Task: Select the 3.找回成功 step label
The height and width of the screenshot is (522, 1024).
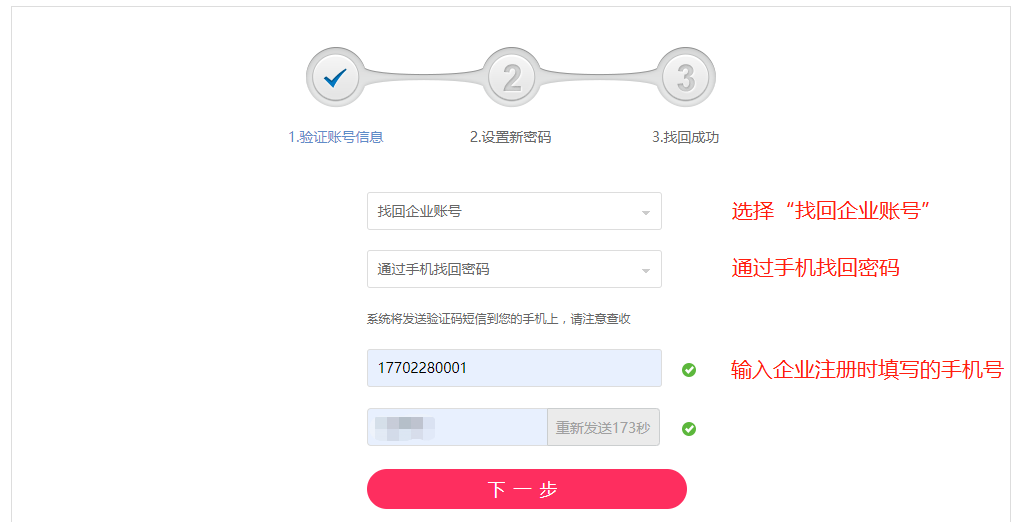Action: coord(686,138)
